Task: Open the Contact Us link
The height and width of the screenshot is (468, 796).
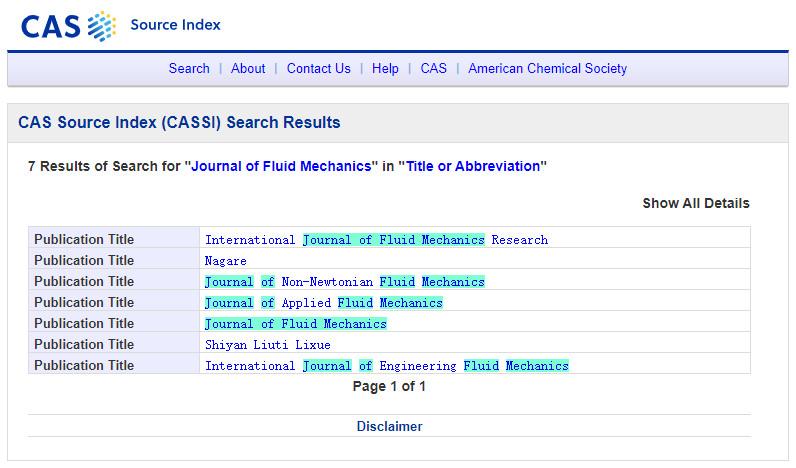Action: [318, 69]
